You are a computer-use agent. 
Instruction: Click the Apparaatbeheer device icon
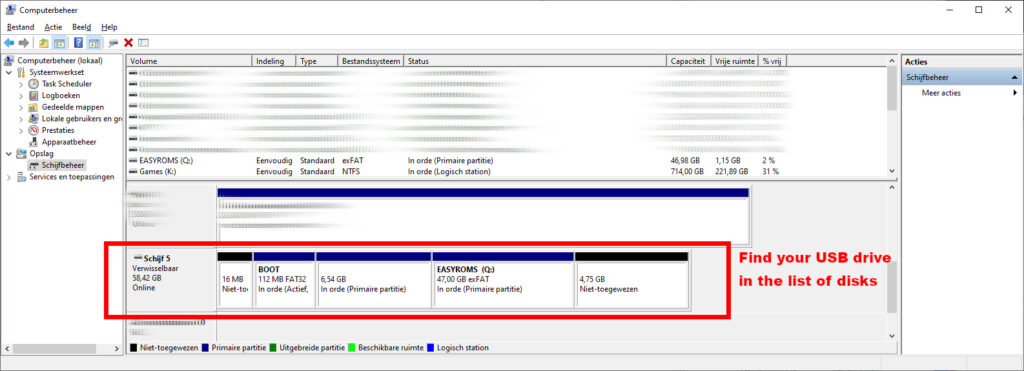[x=34, y=142]
